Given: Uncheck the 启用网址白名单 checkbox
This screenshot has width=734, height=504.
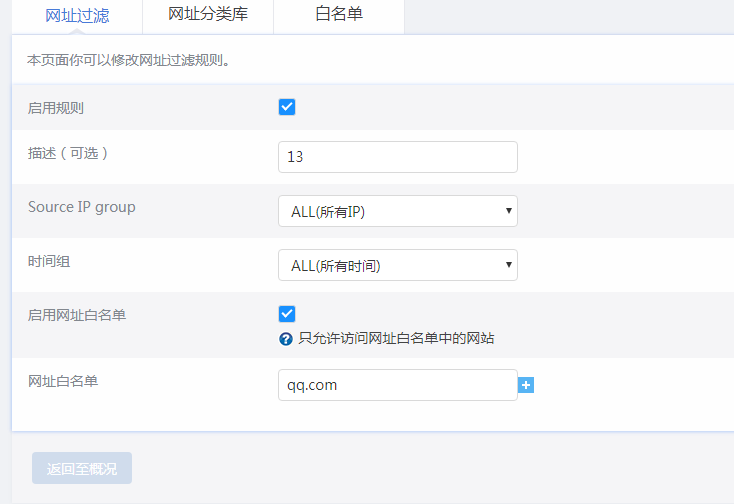Looking at the screenshot, I should 287,314.
